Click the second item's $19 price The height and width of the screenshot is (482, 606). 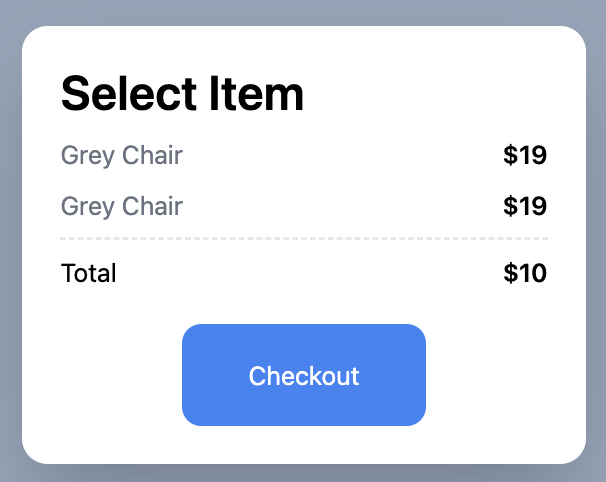[x=525, y=206]
